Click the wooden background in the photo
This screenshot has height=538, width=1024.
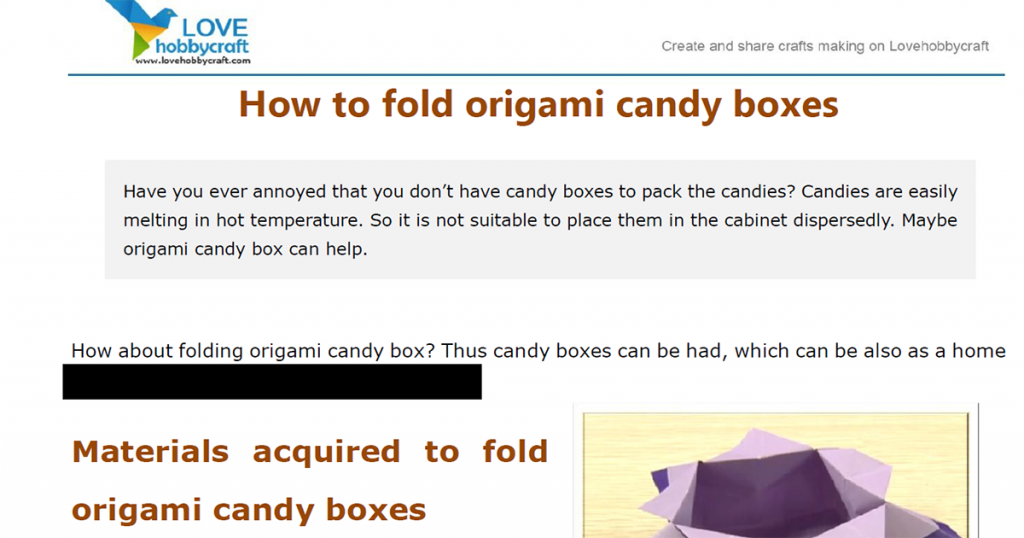(627, 451)
